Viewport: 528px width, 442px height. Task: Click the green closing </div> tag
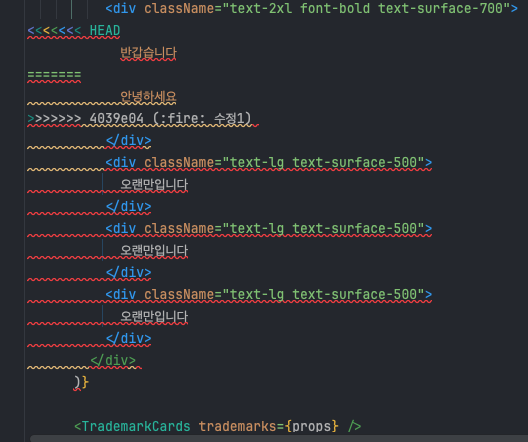coord(113,361)
